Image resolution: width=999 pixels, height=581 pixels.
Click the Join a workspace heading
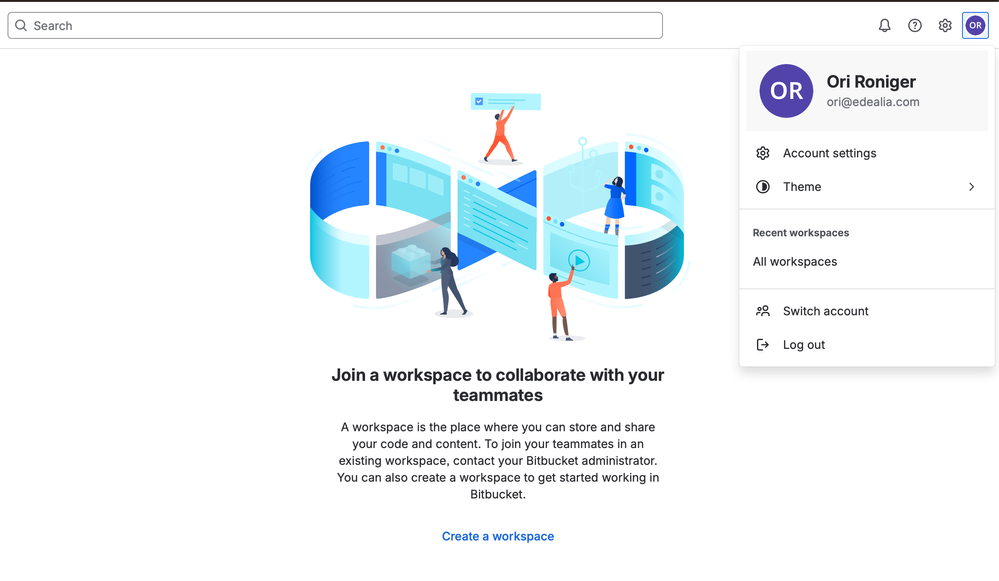pos(498,385)
